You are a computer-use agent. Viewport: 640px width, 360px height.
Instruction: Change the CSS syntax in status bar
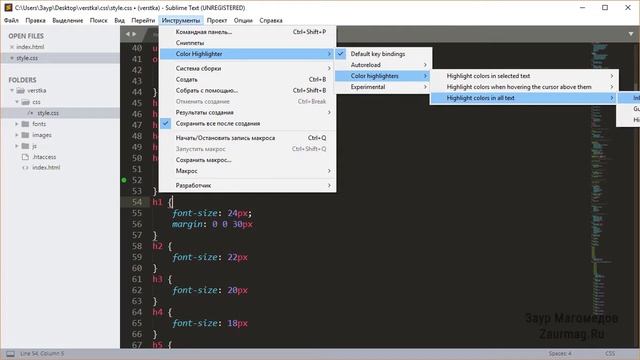pos(610,354)
